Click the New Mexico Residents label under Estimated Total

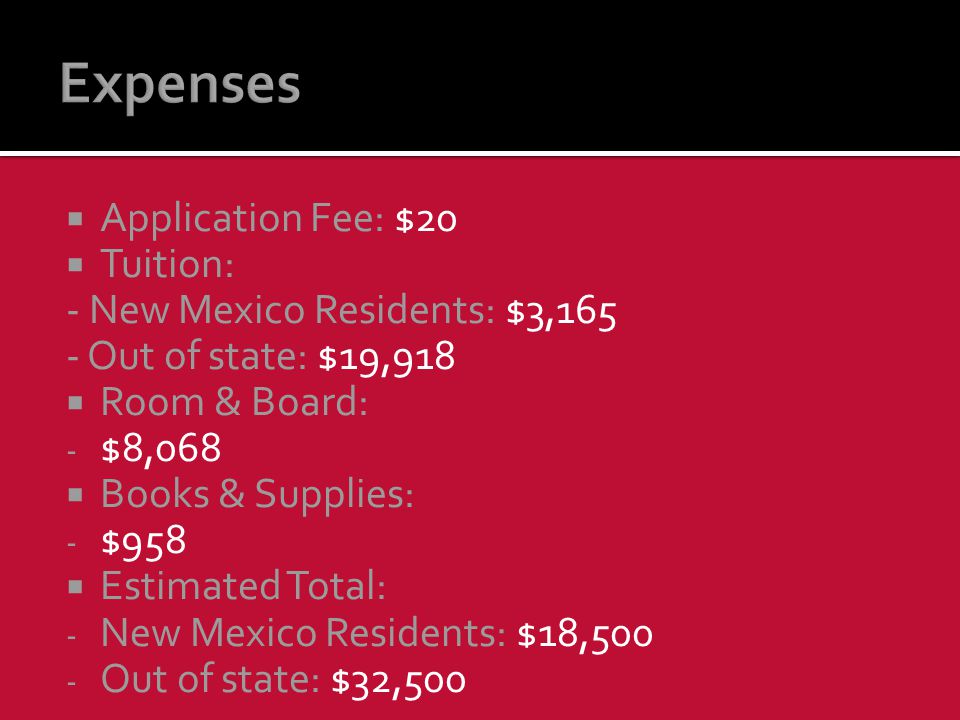pos(303,632)
